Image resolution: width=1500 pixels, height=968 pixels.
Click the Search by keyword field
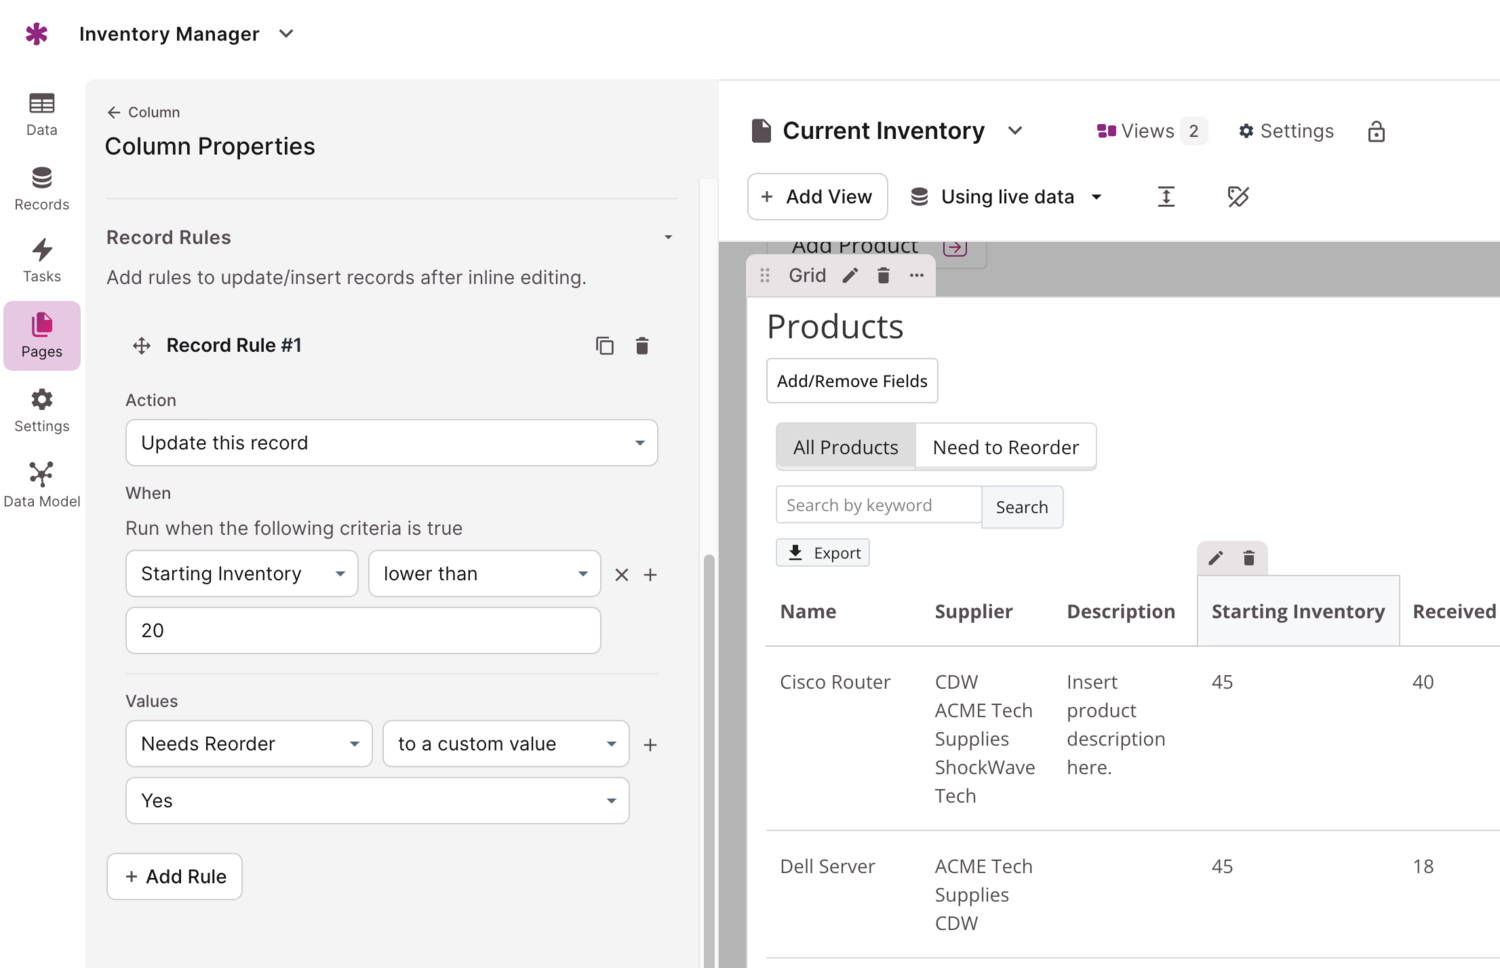pos(878,506)
